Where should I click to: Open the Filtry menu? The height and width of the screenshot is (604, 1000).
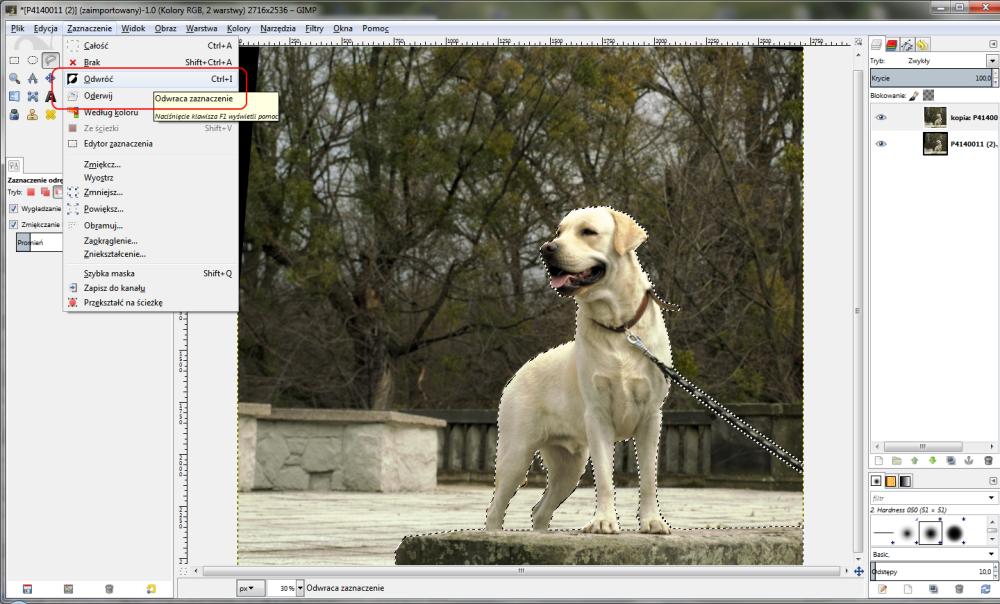314,28
